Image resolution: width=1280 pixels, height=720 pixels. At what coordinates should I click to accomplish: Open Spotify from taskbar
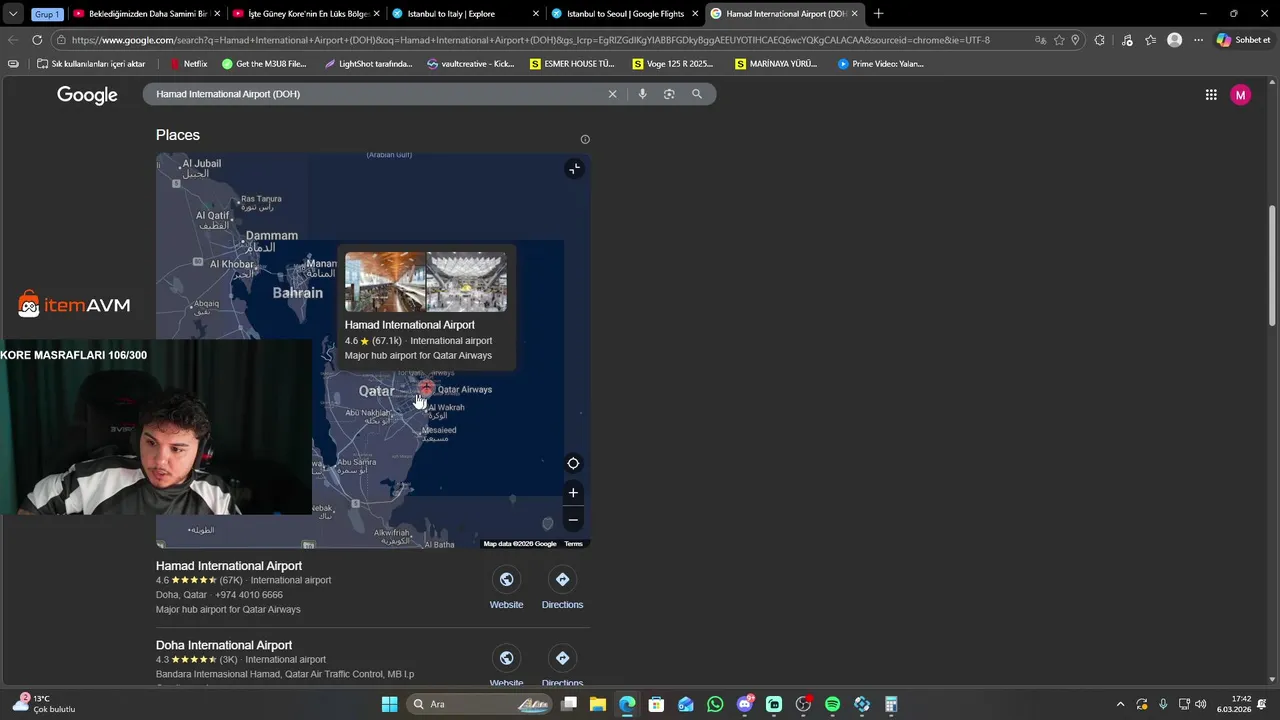click(833, 704)
